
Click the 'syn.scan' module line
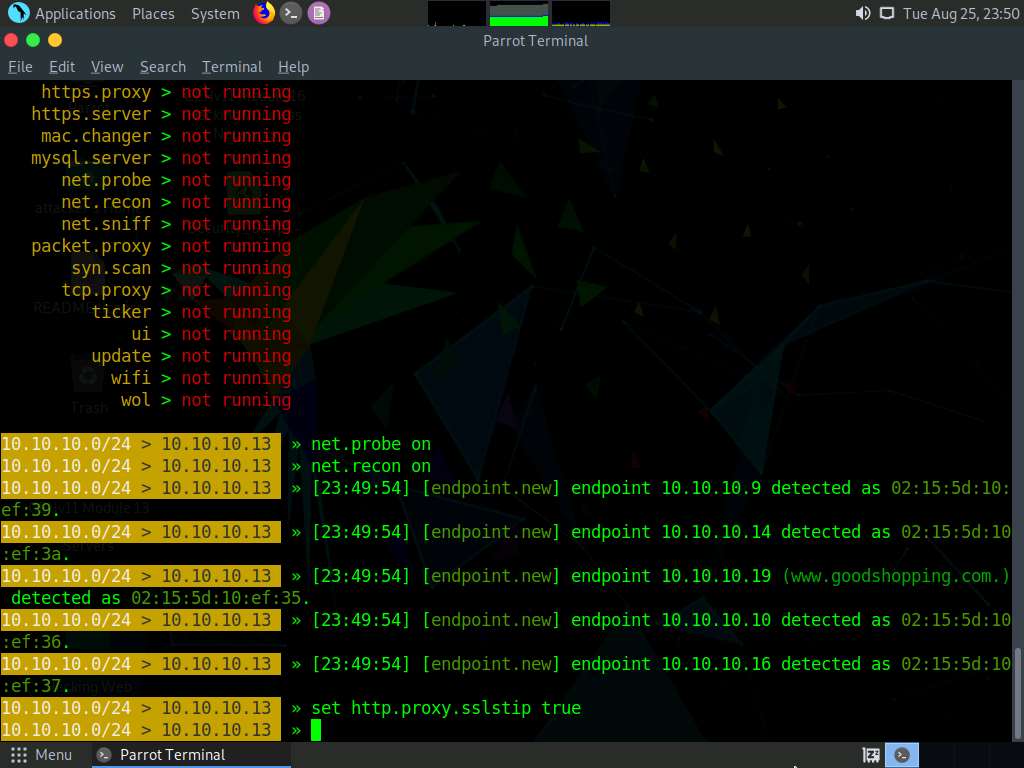181,268
